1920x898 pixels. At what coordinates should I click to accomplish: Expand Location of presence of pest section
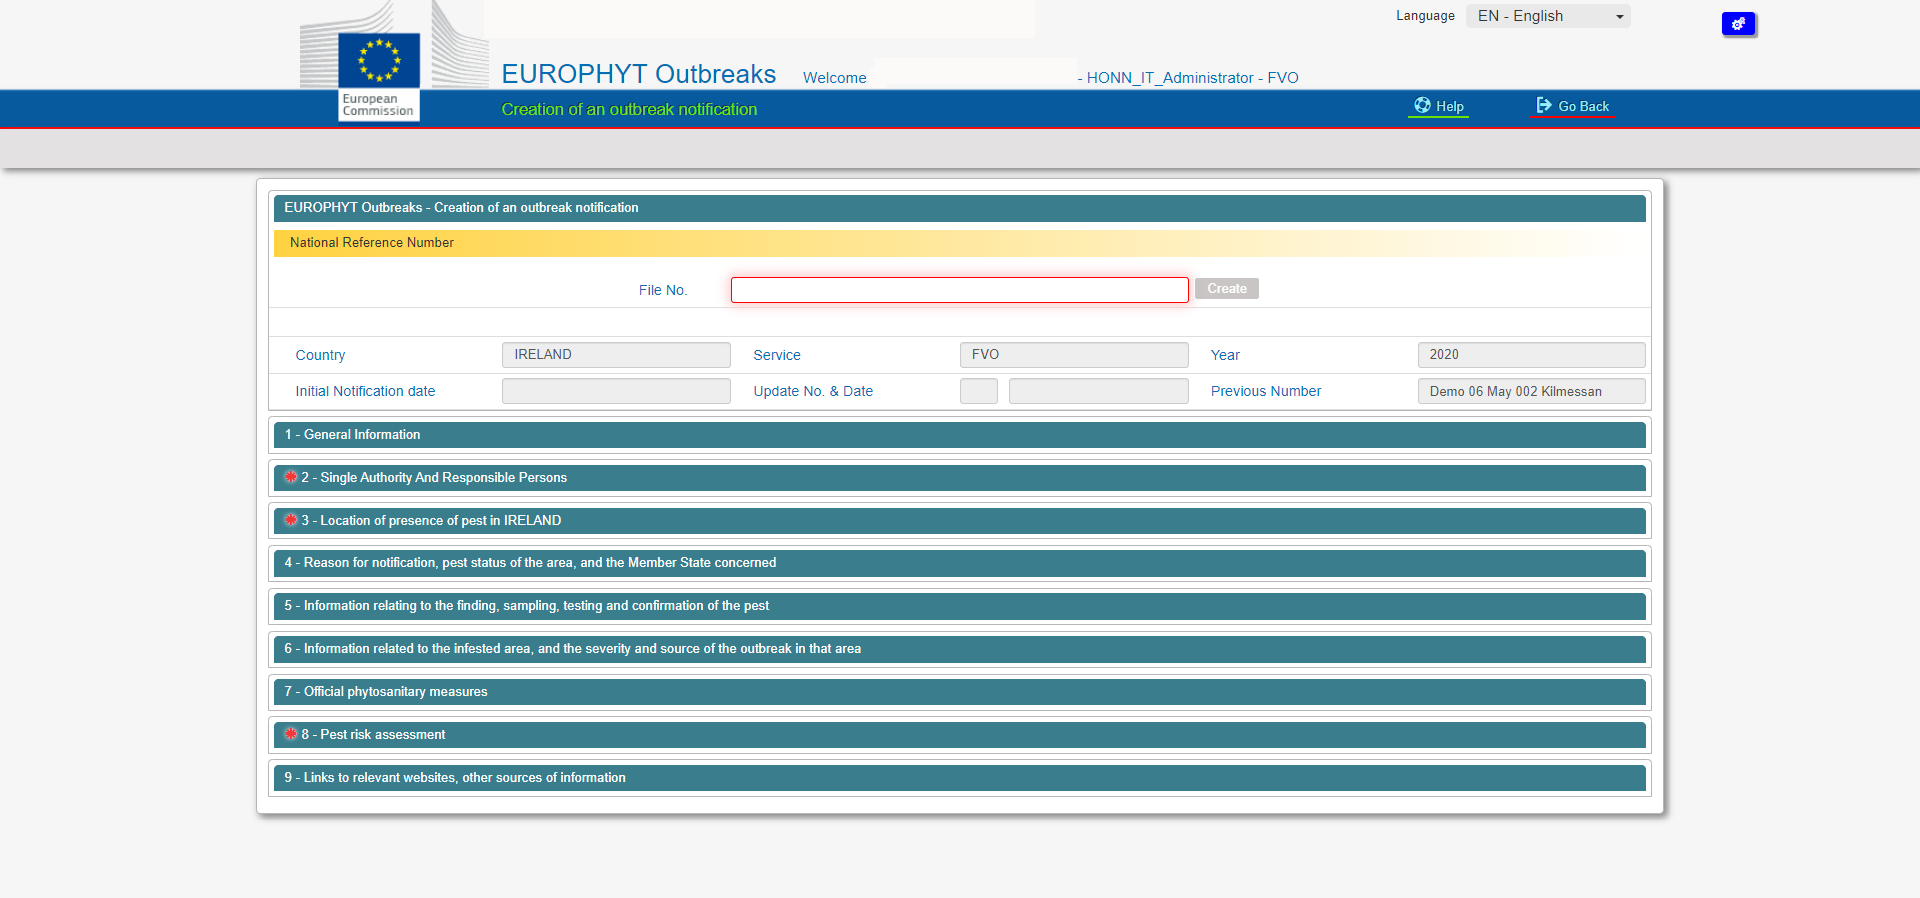point(959,521)
